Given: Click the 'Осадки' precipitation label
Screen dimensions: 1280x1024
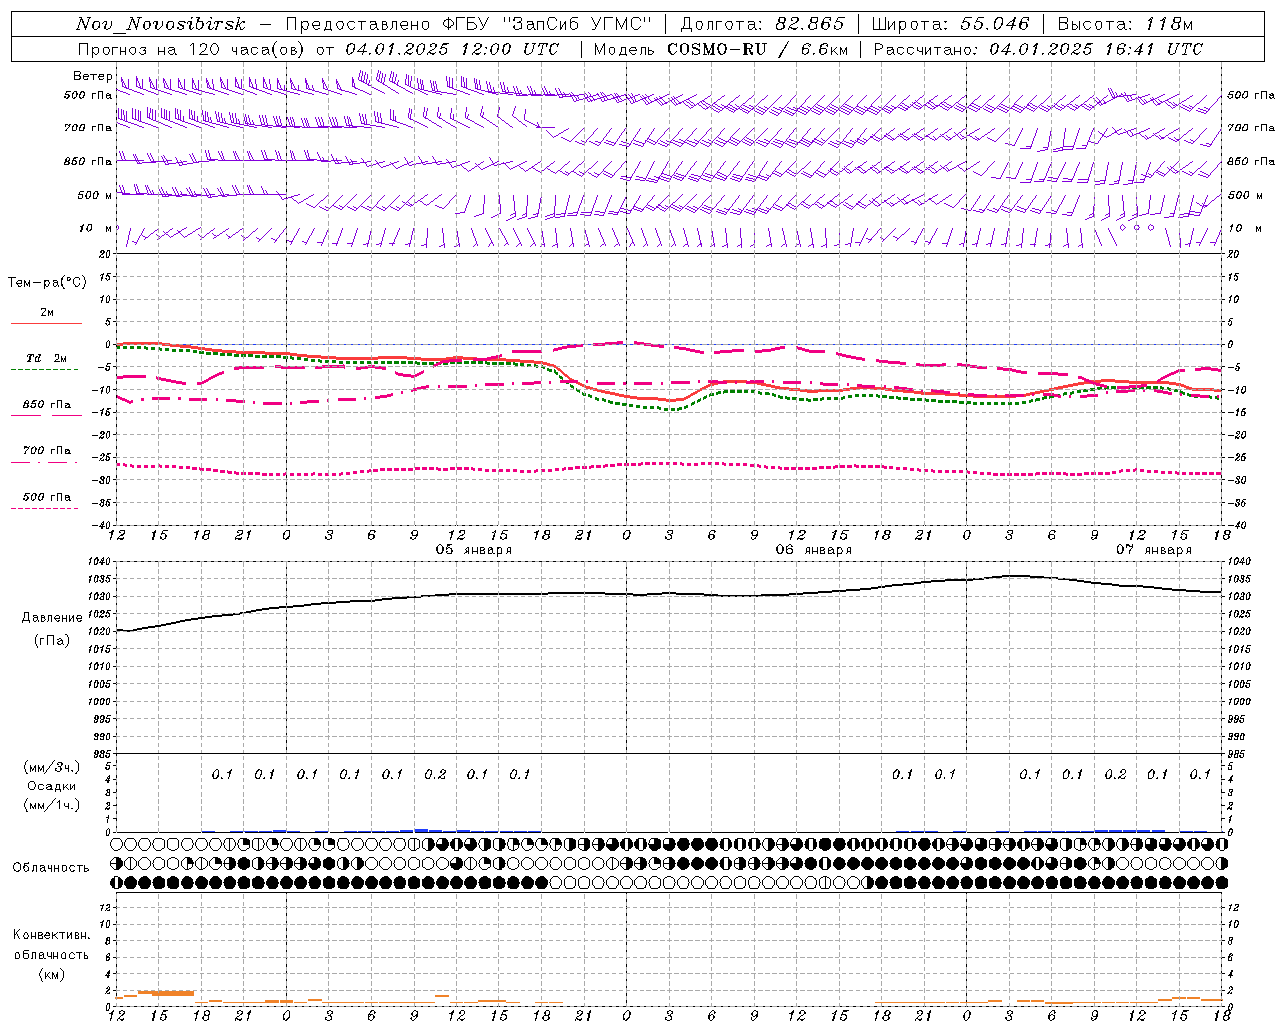Looking at the screenshot, I should (51, 786).
